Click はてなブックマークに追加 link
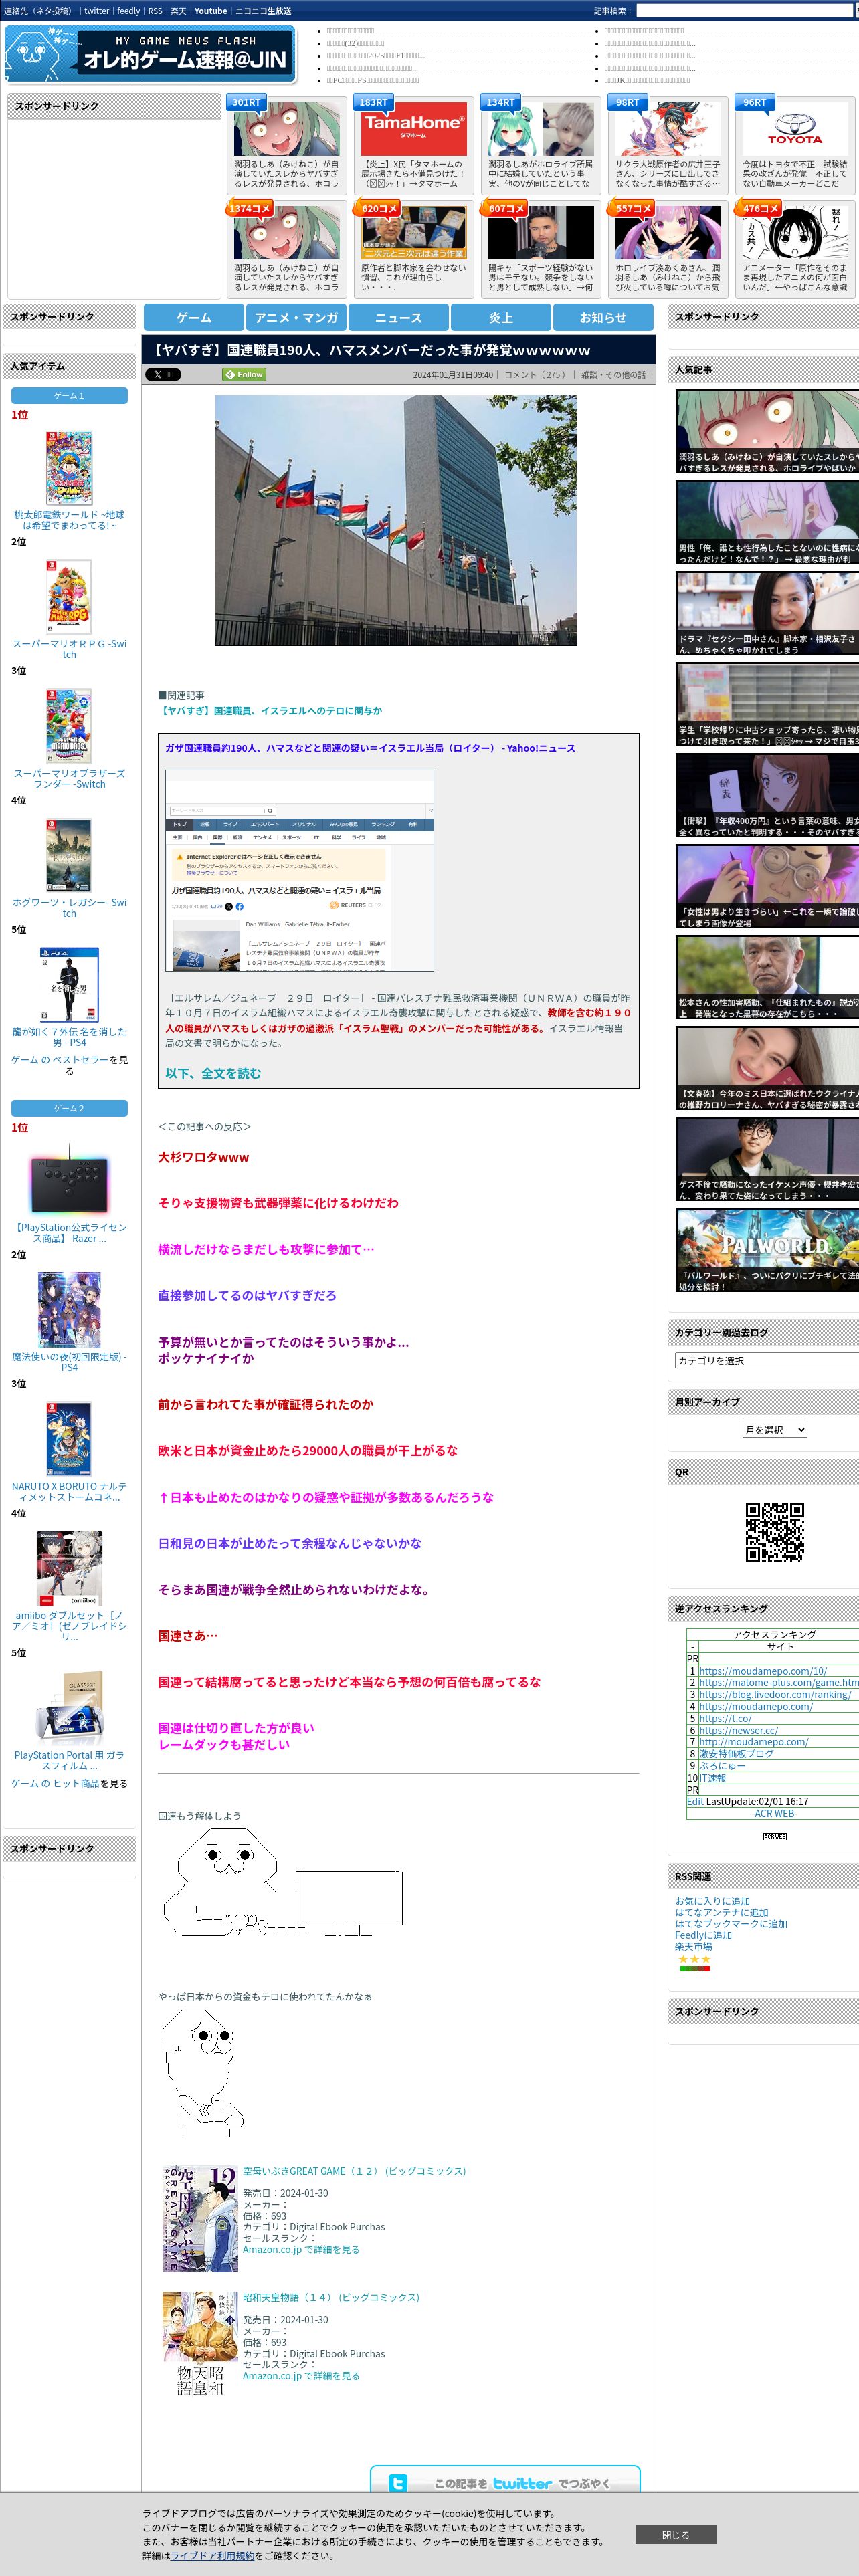The width and height of the screenshot is (859, 2576). click(x=731, y=1923)
